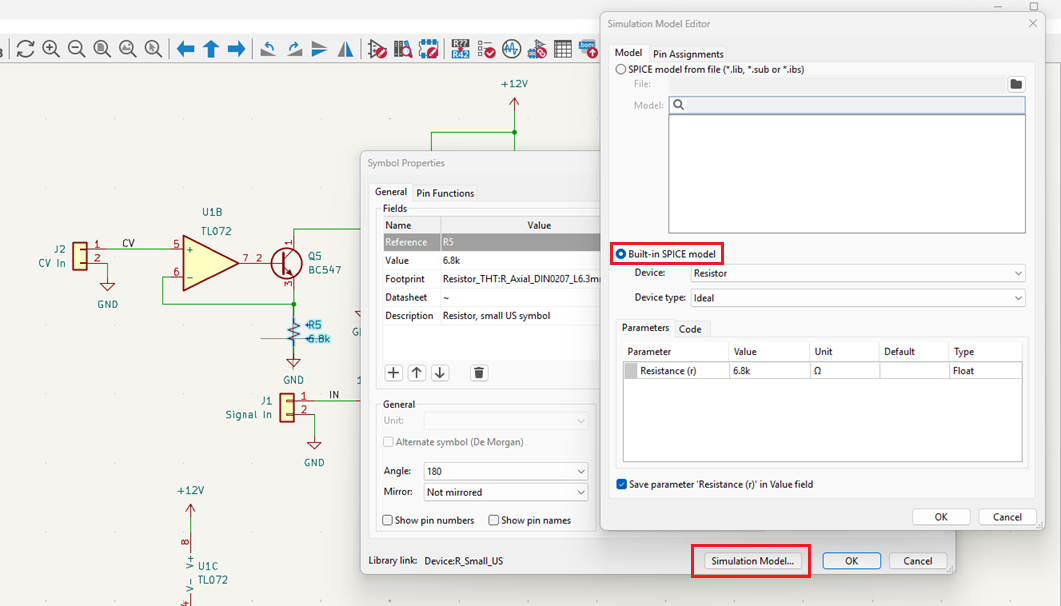Viewport: 1061px width, 606px height.
Task: Cancel the Symbol Properties dialog
Action: click(x=918, y=561)
